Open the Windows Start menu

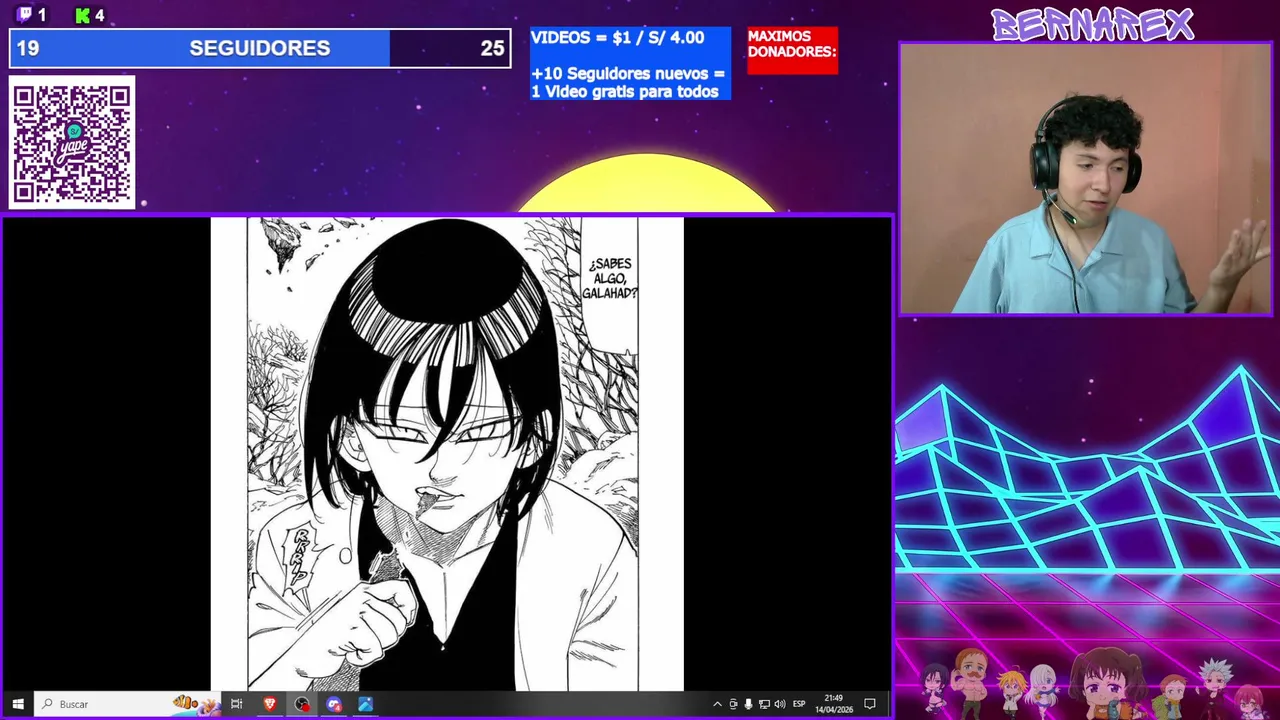(17, 704)
